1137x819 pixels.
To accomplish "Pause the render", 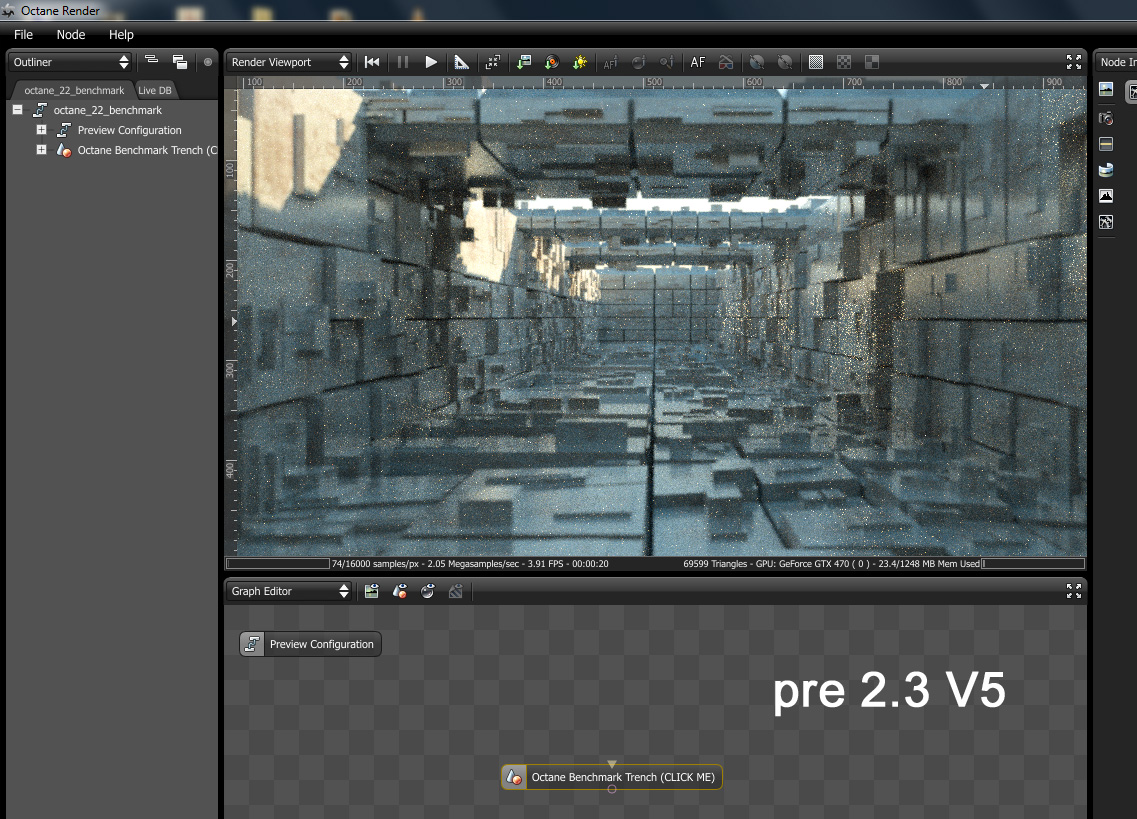I will point(402,62).
